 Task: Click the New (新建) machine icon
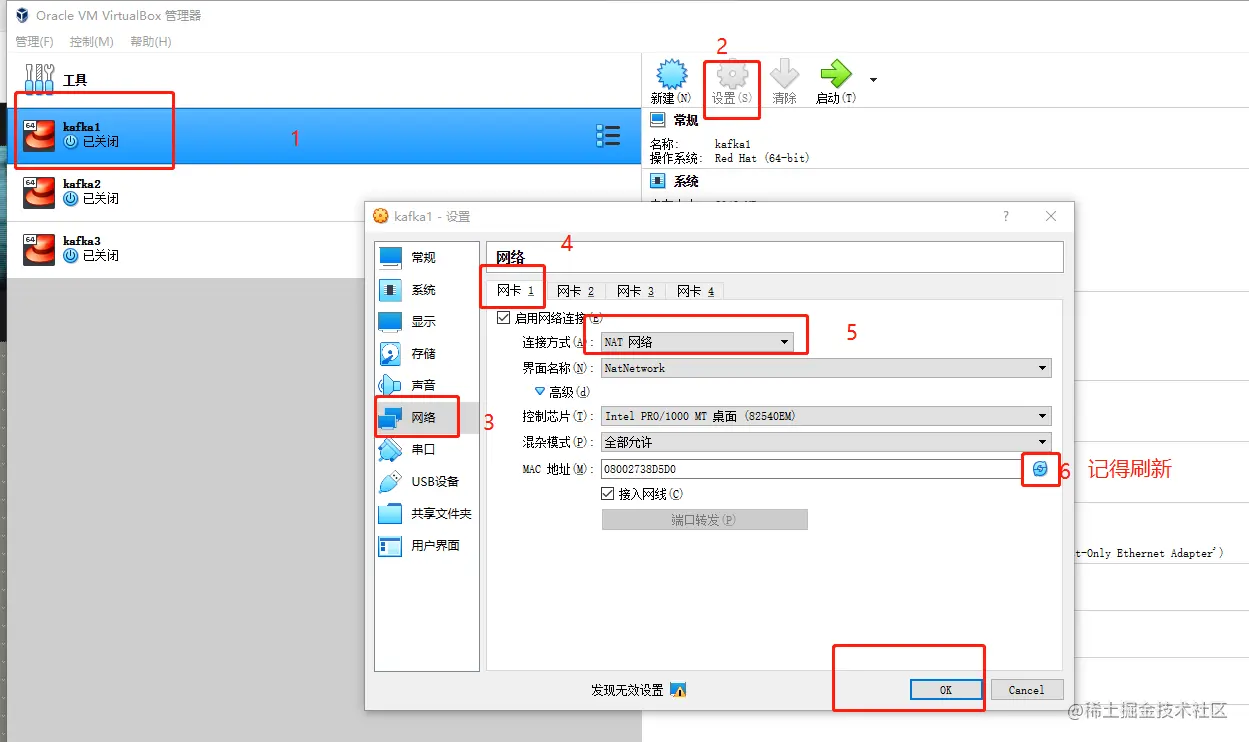672,75
